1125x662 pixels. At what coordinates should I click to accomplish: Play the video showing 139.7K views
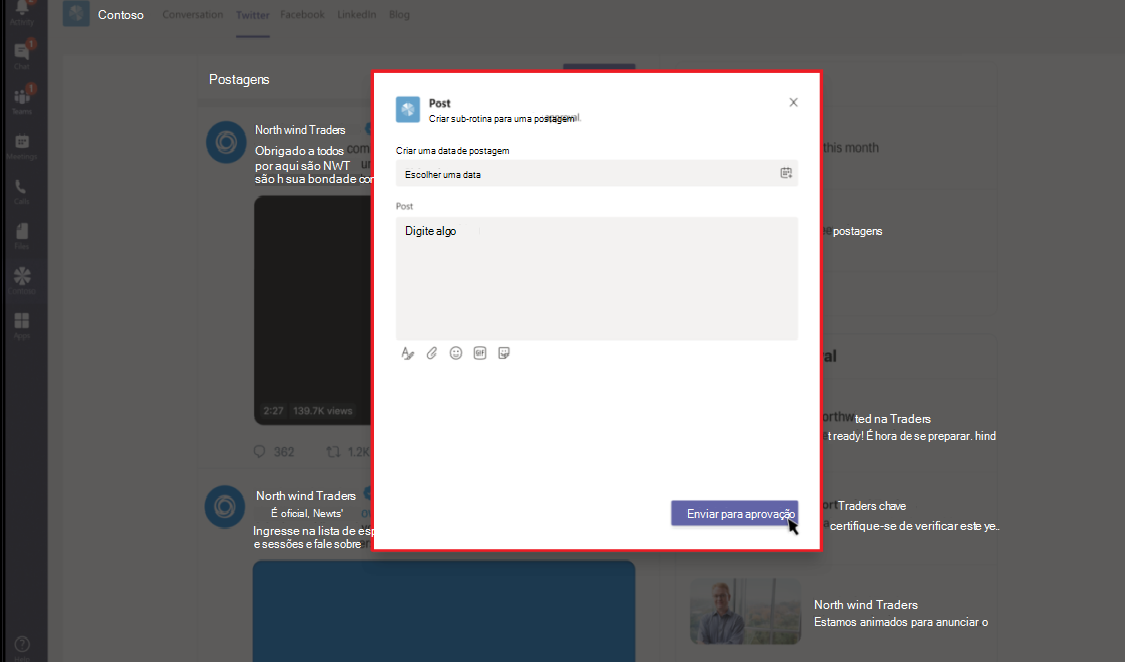tap(313, 310)
